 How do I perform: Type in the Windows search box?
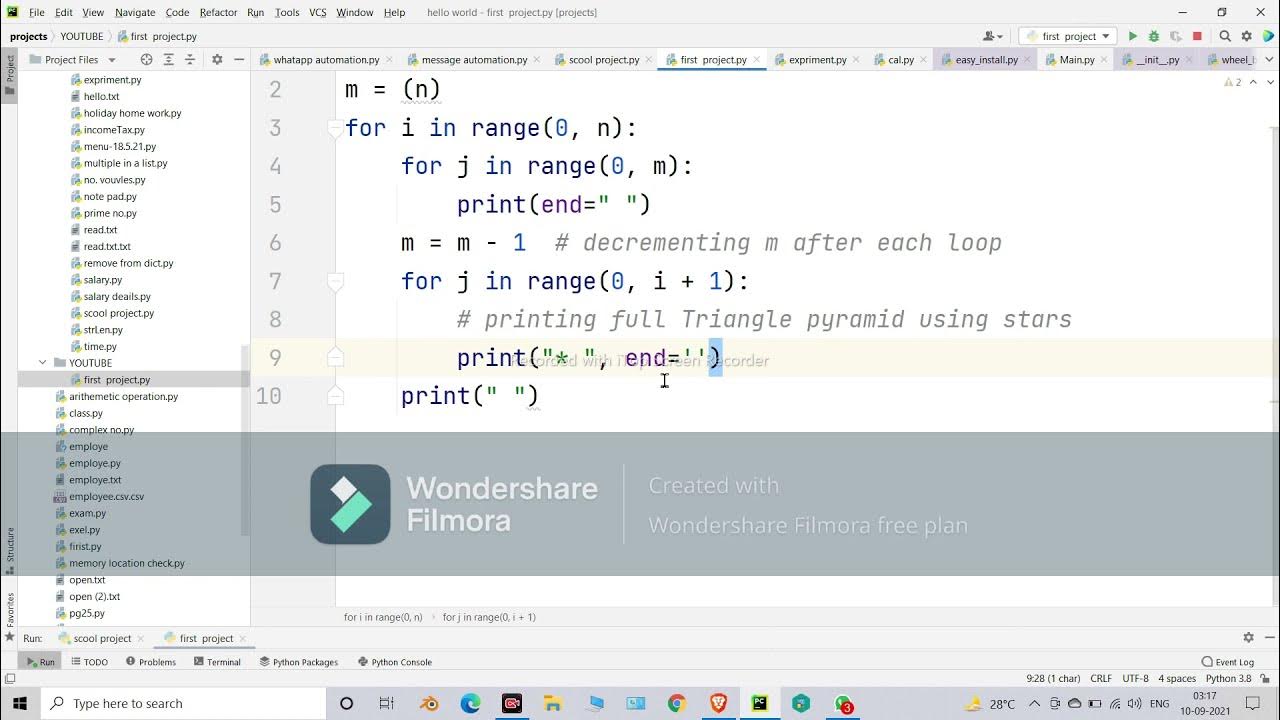184,704
